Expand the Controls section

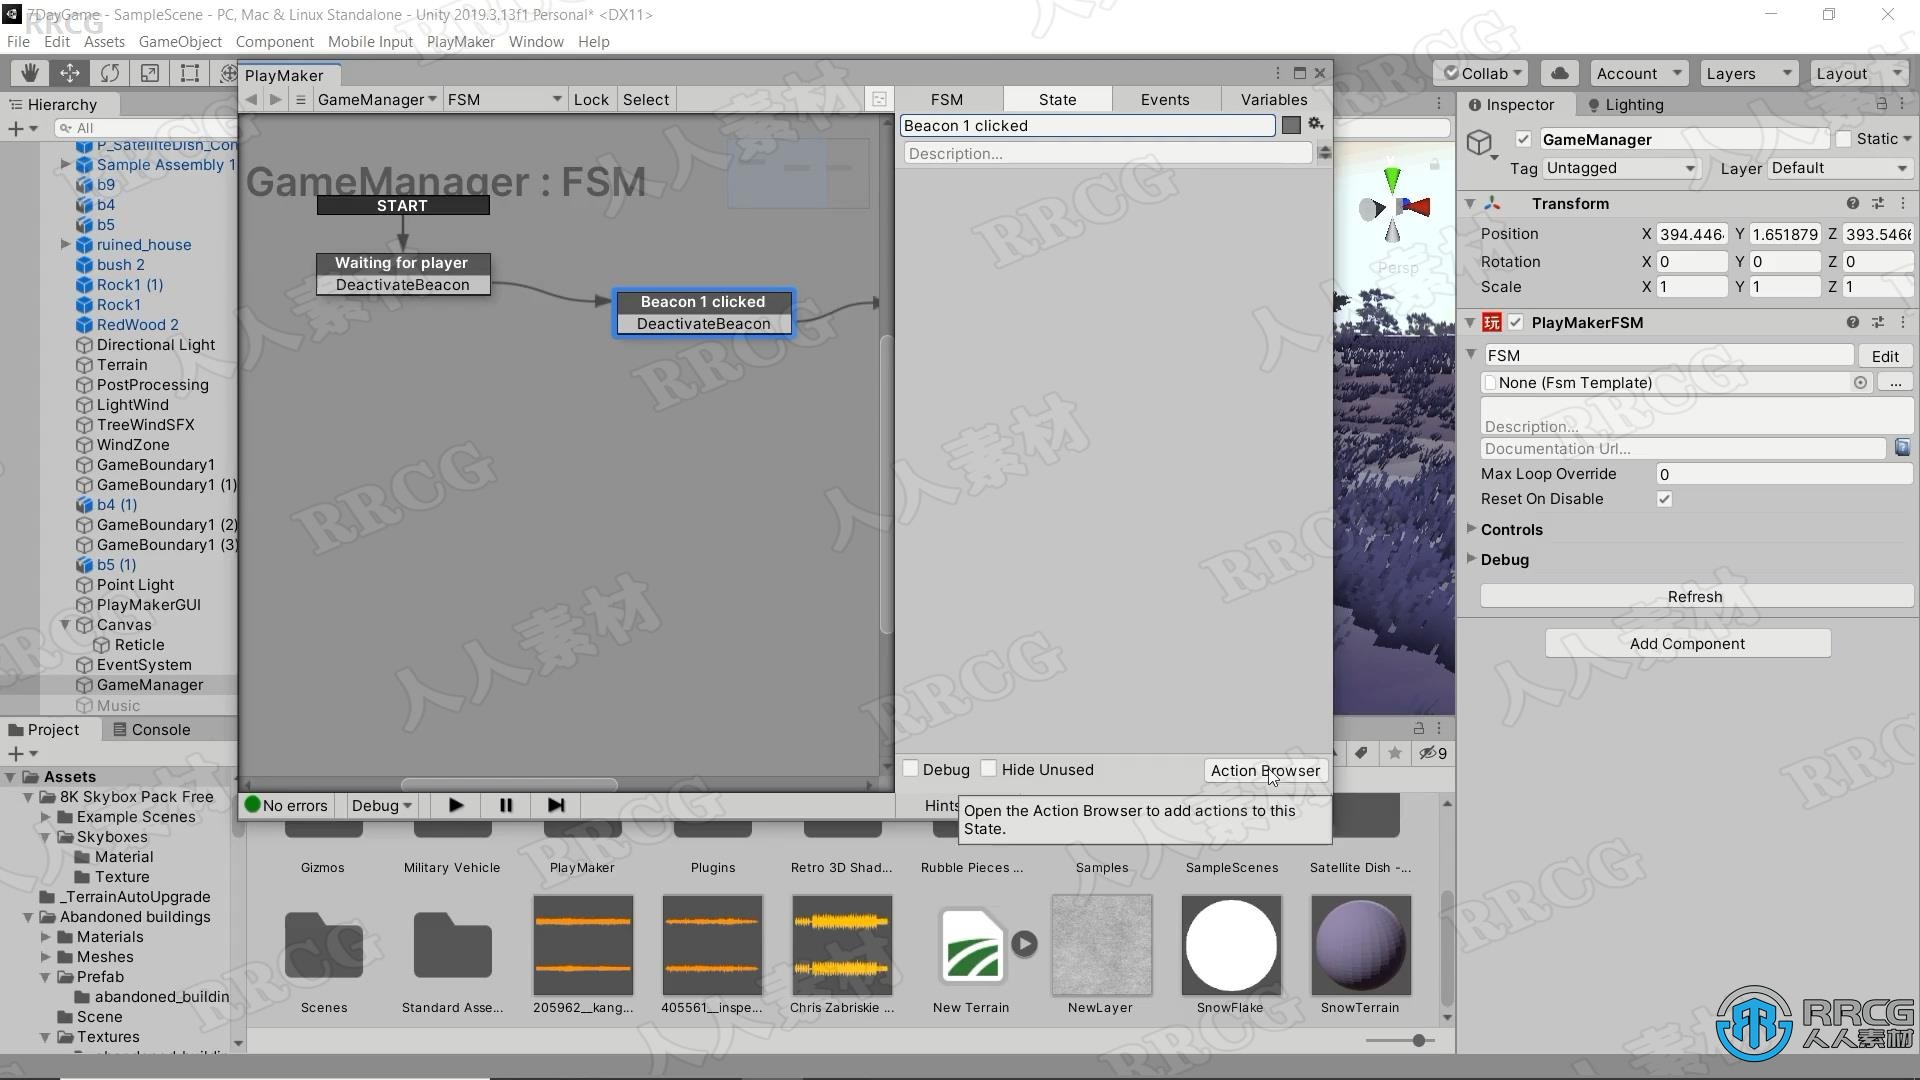[x=1471, y=529]
